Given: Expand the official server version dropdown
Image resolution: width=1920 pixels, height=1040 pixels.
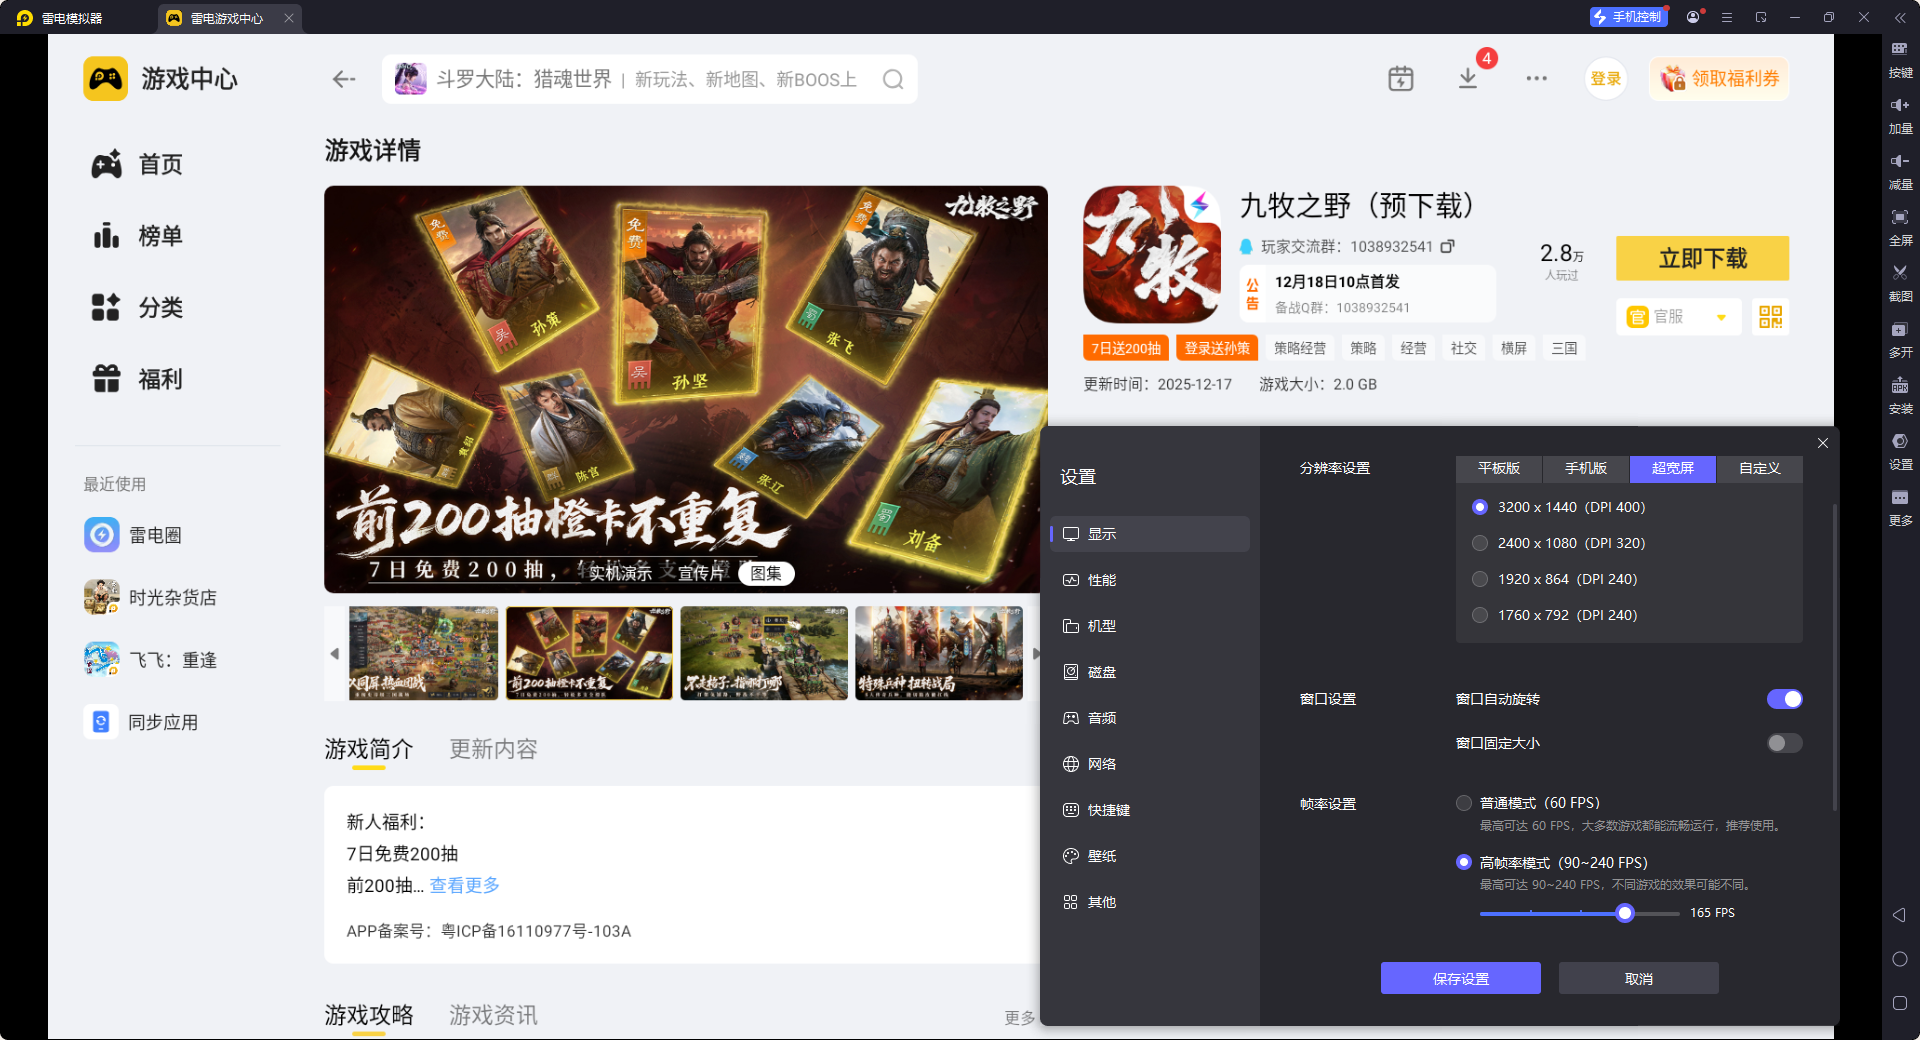Looking at the screenshot, I should (x=1721, y=317).
